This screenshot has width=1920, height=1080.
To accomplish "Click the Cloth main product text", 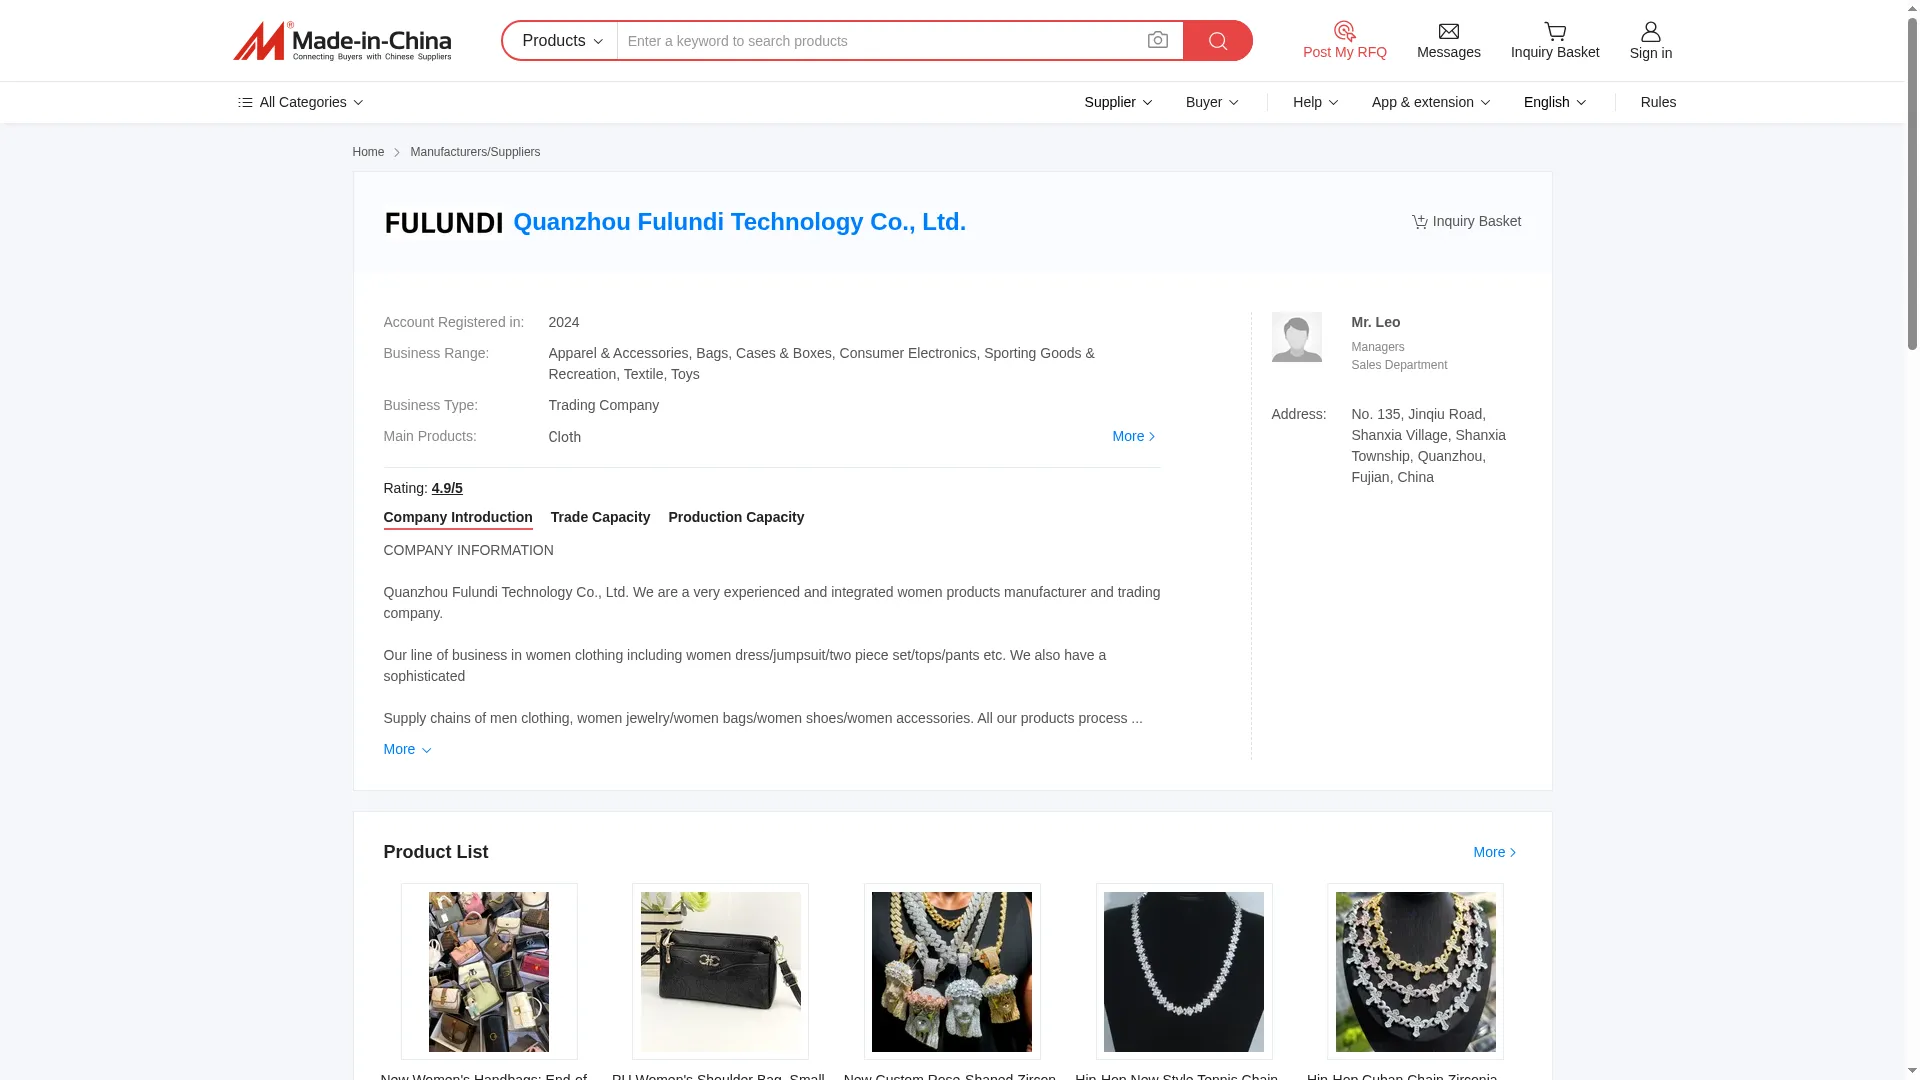I will click(564, 437).
